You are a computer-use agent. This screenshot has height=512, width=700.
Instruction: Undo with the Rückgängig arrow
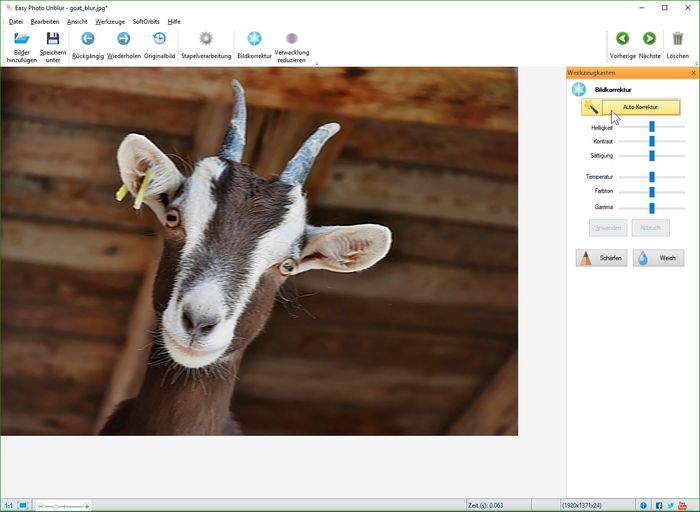tap(88, 39)
